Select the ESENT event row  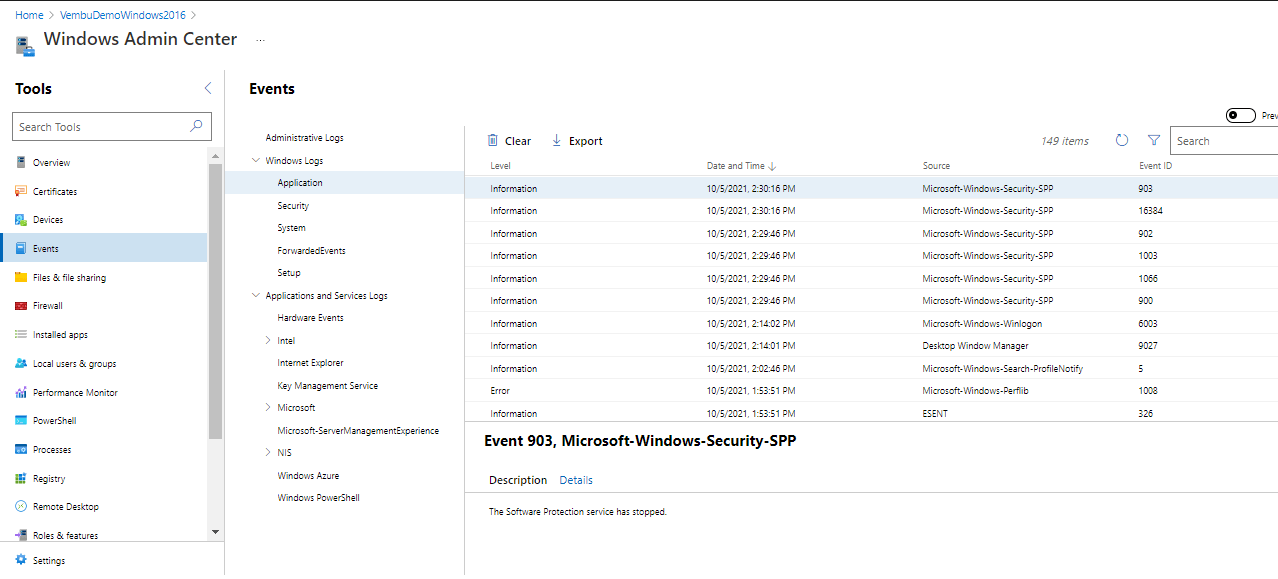click(871, 412)
